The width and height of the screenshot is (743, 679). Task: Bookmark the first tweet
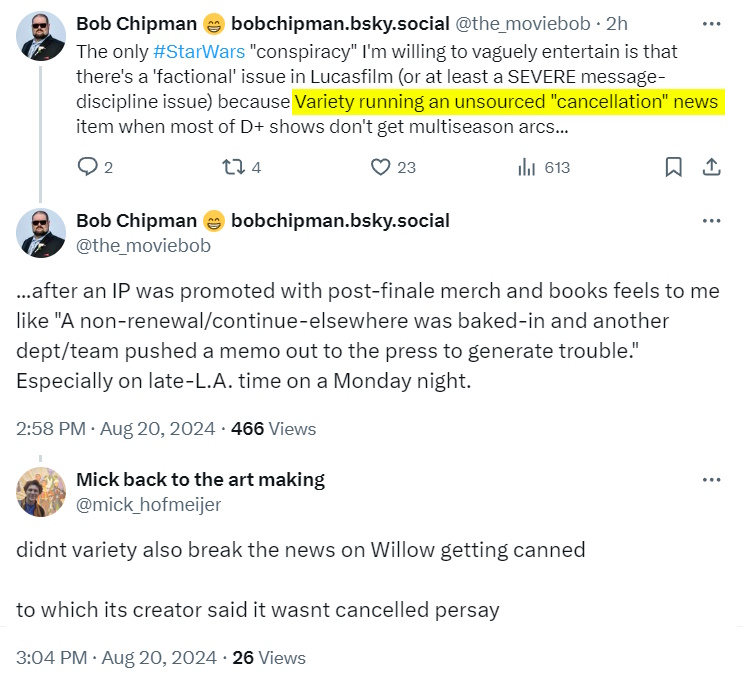[x=674, y=167]
